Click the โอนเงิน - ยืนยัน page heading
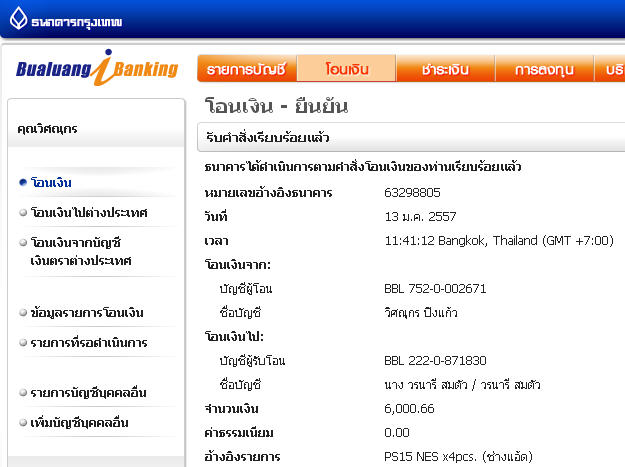This screenshot has width=625, height=467. 276,106
